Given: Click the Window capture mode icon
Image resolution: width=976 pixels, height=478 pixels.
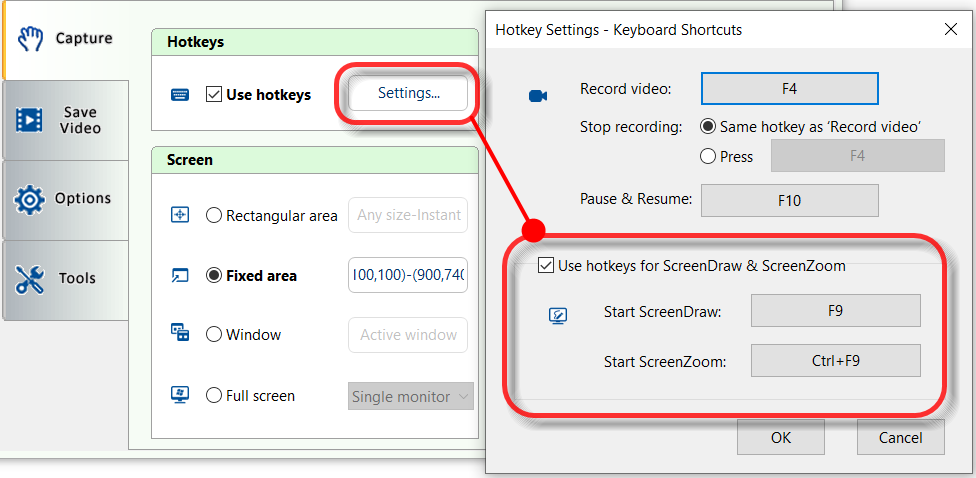Looking at the screenshot, I should click(x=180, y=335).
